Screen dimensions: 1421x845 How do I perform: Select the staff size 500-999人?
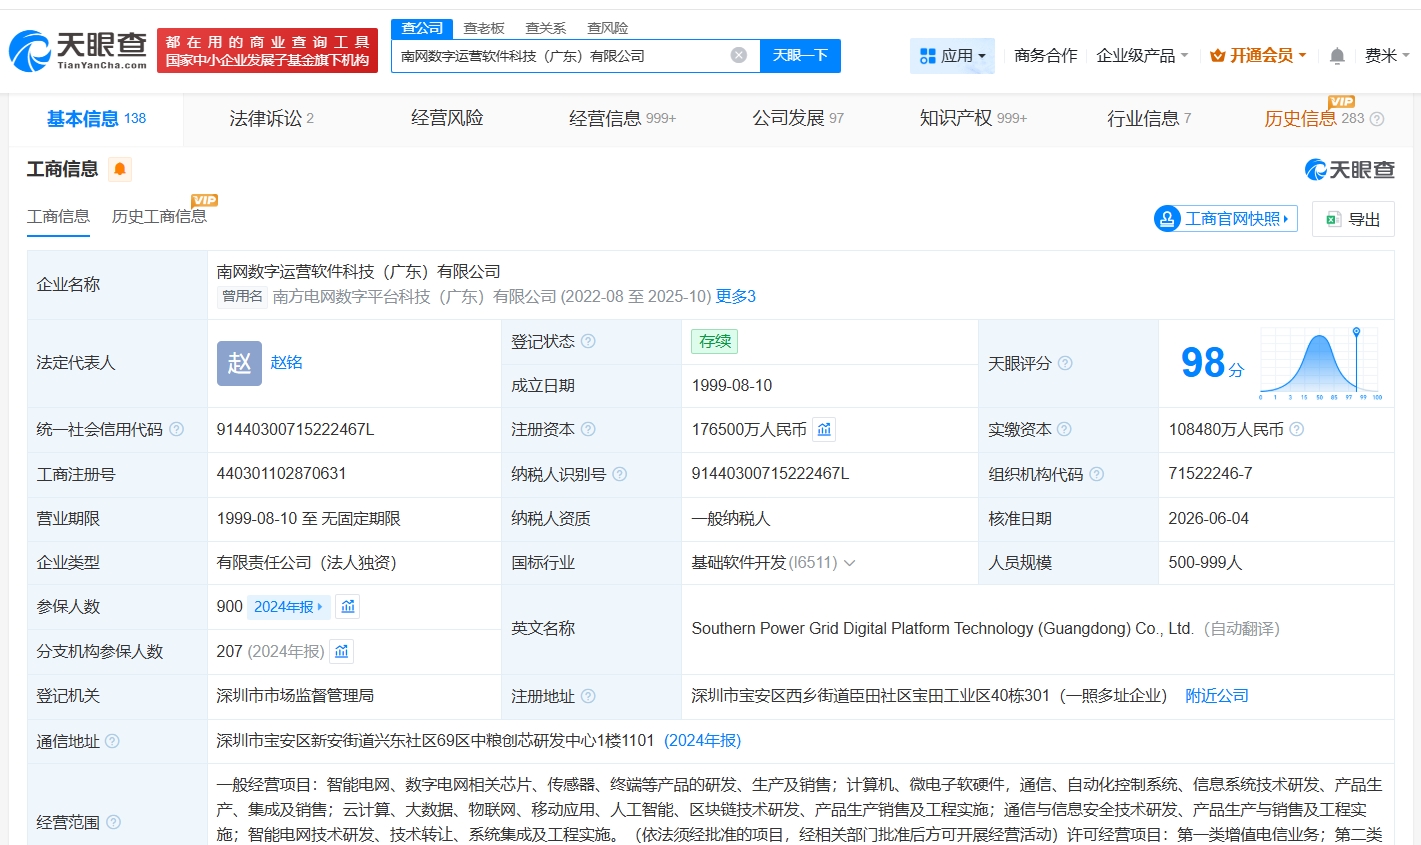click(1205, 563)
